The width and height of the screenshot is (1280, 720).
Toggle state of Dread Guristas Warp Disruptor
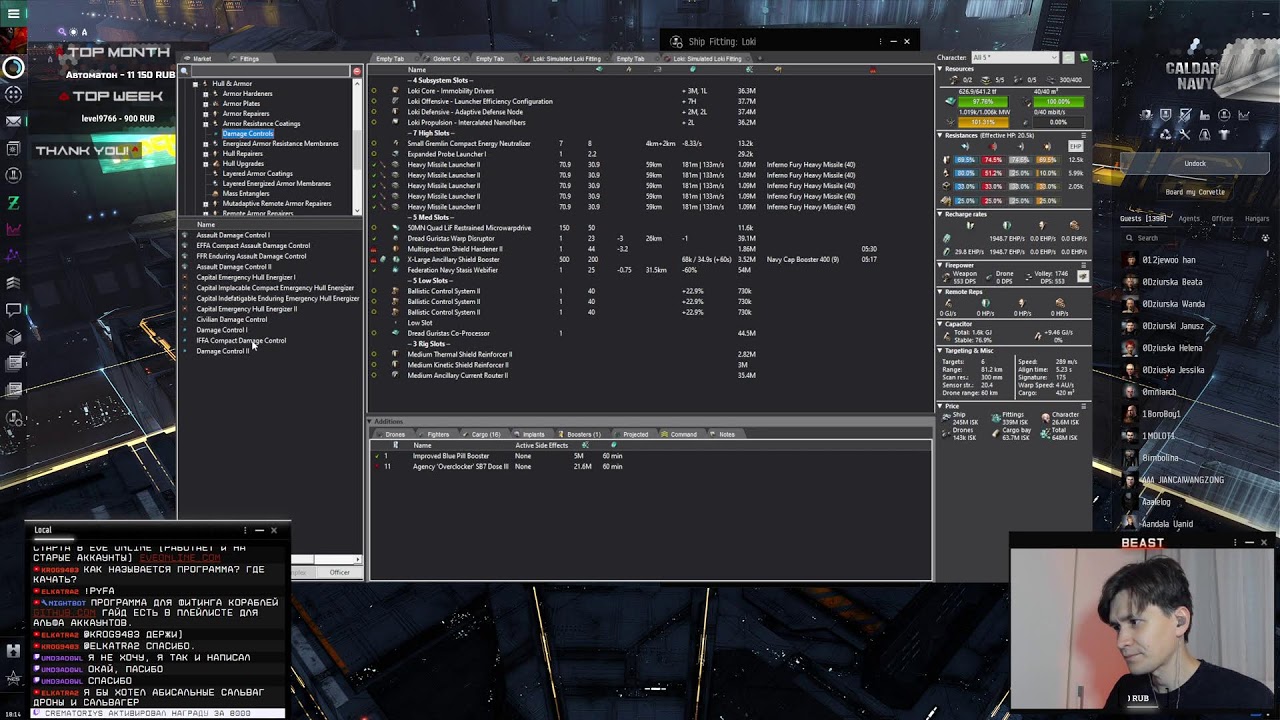(x=374, y=239)
